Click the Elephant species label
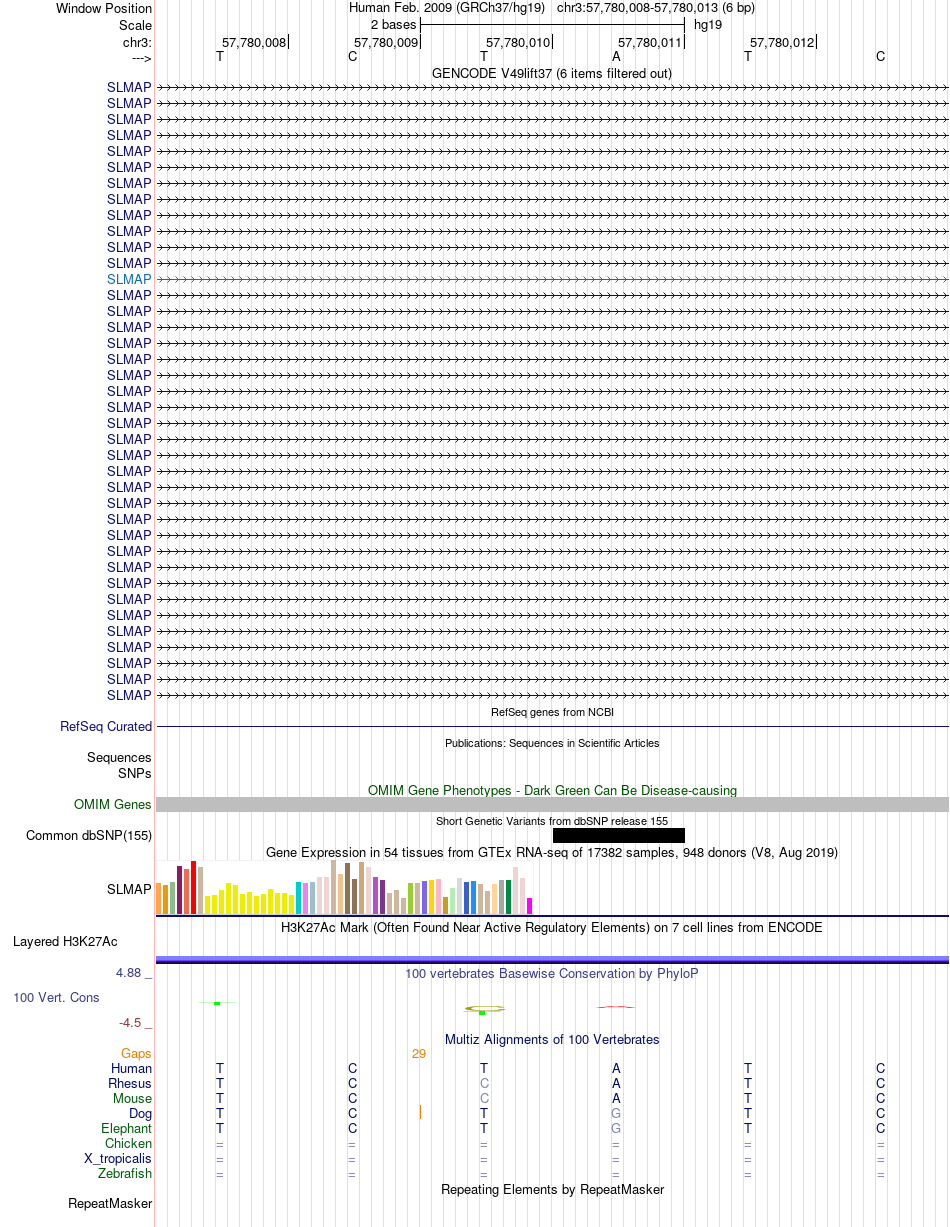 [127, 1129]
